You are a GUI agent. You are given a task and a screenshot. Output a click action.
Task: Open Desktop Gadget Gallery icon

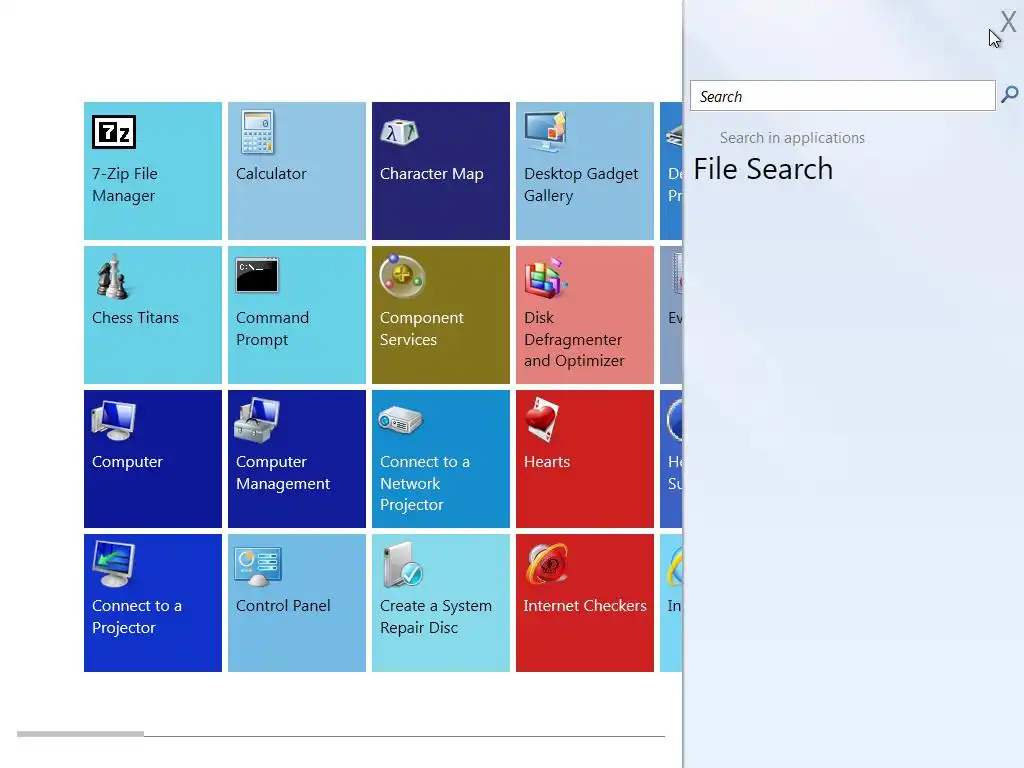coord(545,132)
